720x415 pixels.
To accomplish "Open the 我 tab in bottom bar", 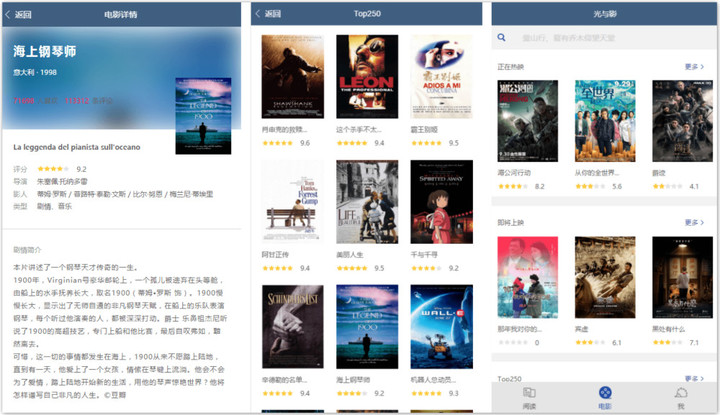I will coord(681,398).
